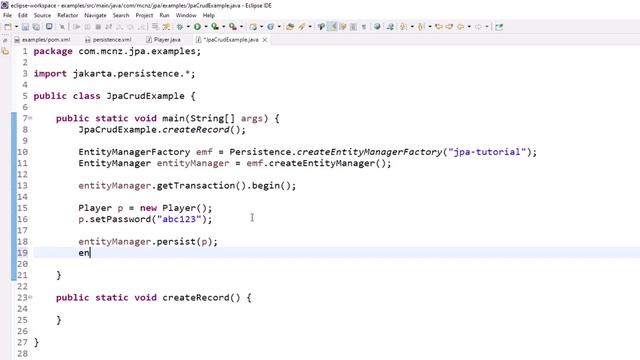Click the Previous Annotation icon
This screenshot has width=640, height=360.
coord(421,27)
